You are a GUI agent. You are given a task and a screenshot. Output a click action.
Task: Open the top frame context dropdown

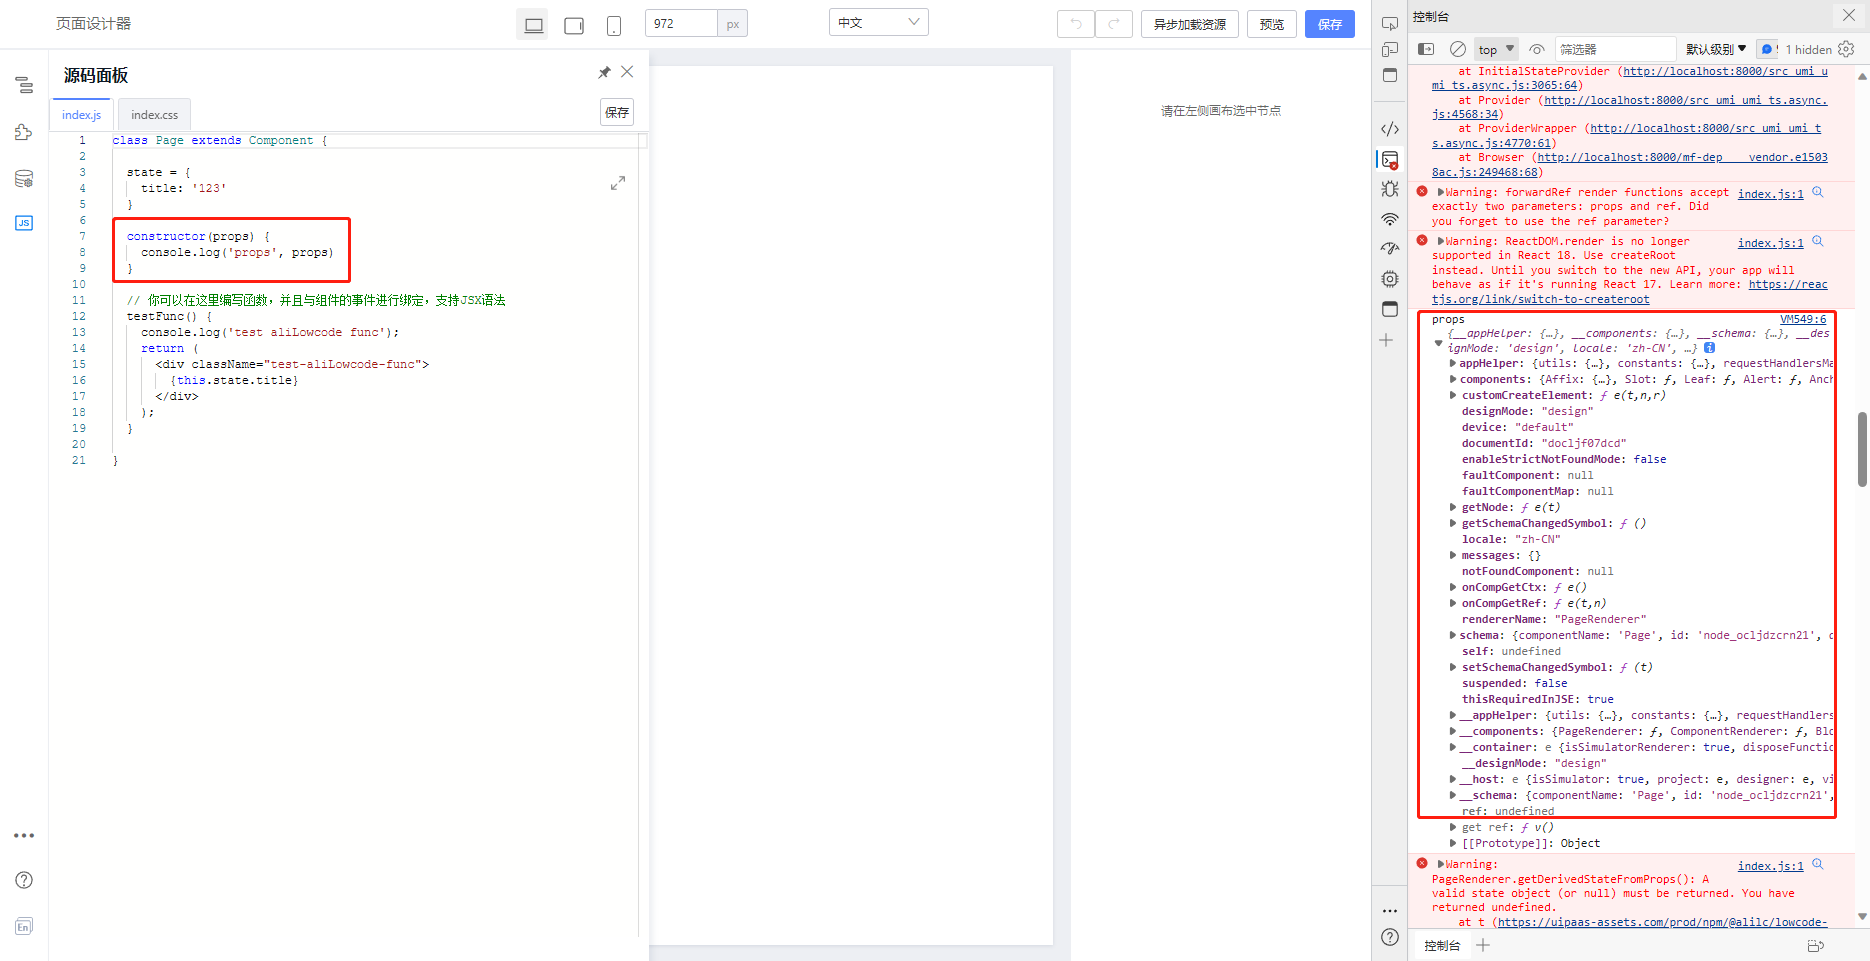1496,47
